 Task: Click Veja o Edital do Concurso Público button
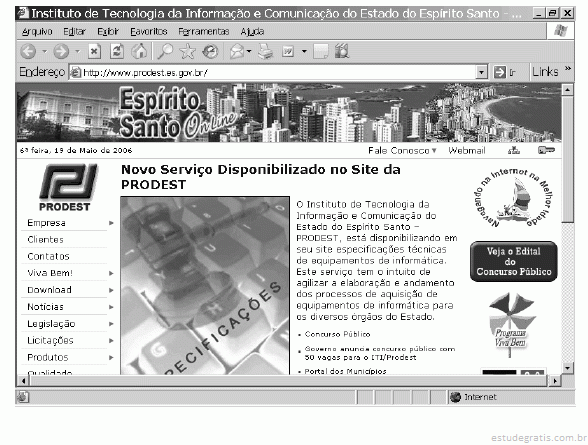click(513, 261)
